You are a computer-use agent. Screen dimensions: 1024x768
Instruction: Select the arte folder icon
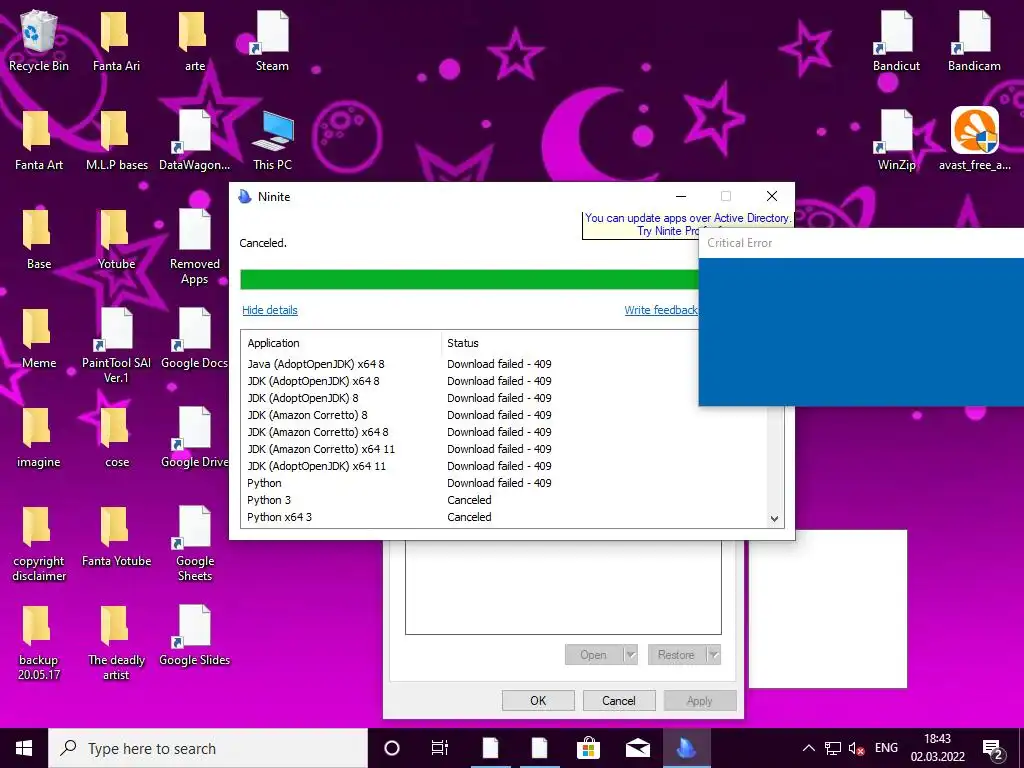point(194,40)
